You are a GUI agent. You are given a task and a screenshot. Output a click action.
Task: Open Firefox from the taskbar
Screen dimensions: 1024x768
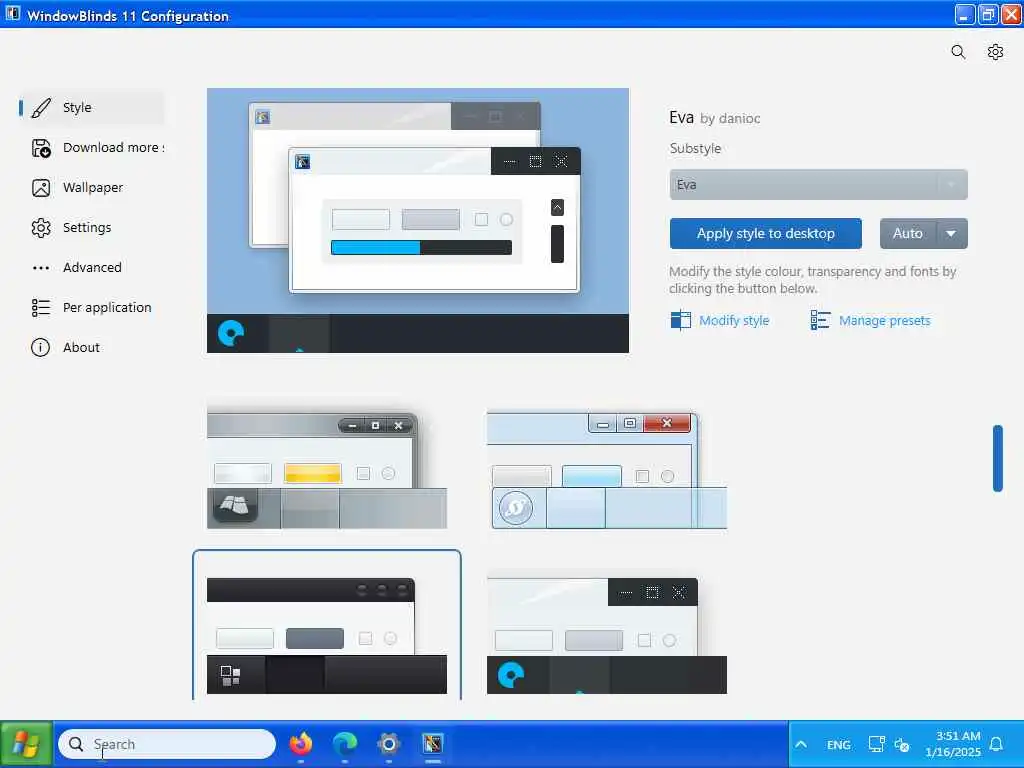[x=300, y=744]
